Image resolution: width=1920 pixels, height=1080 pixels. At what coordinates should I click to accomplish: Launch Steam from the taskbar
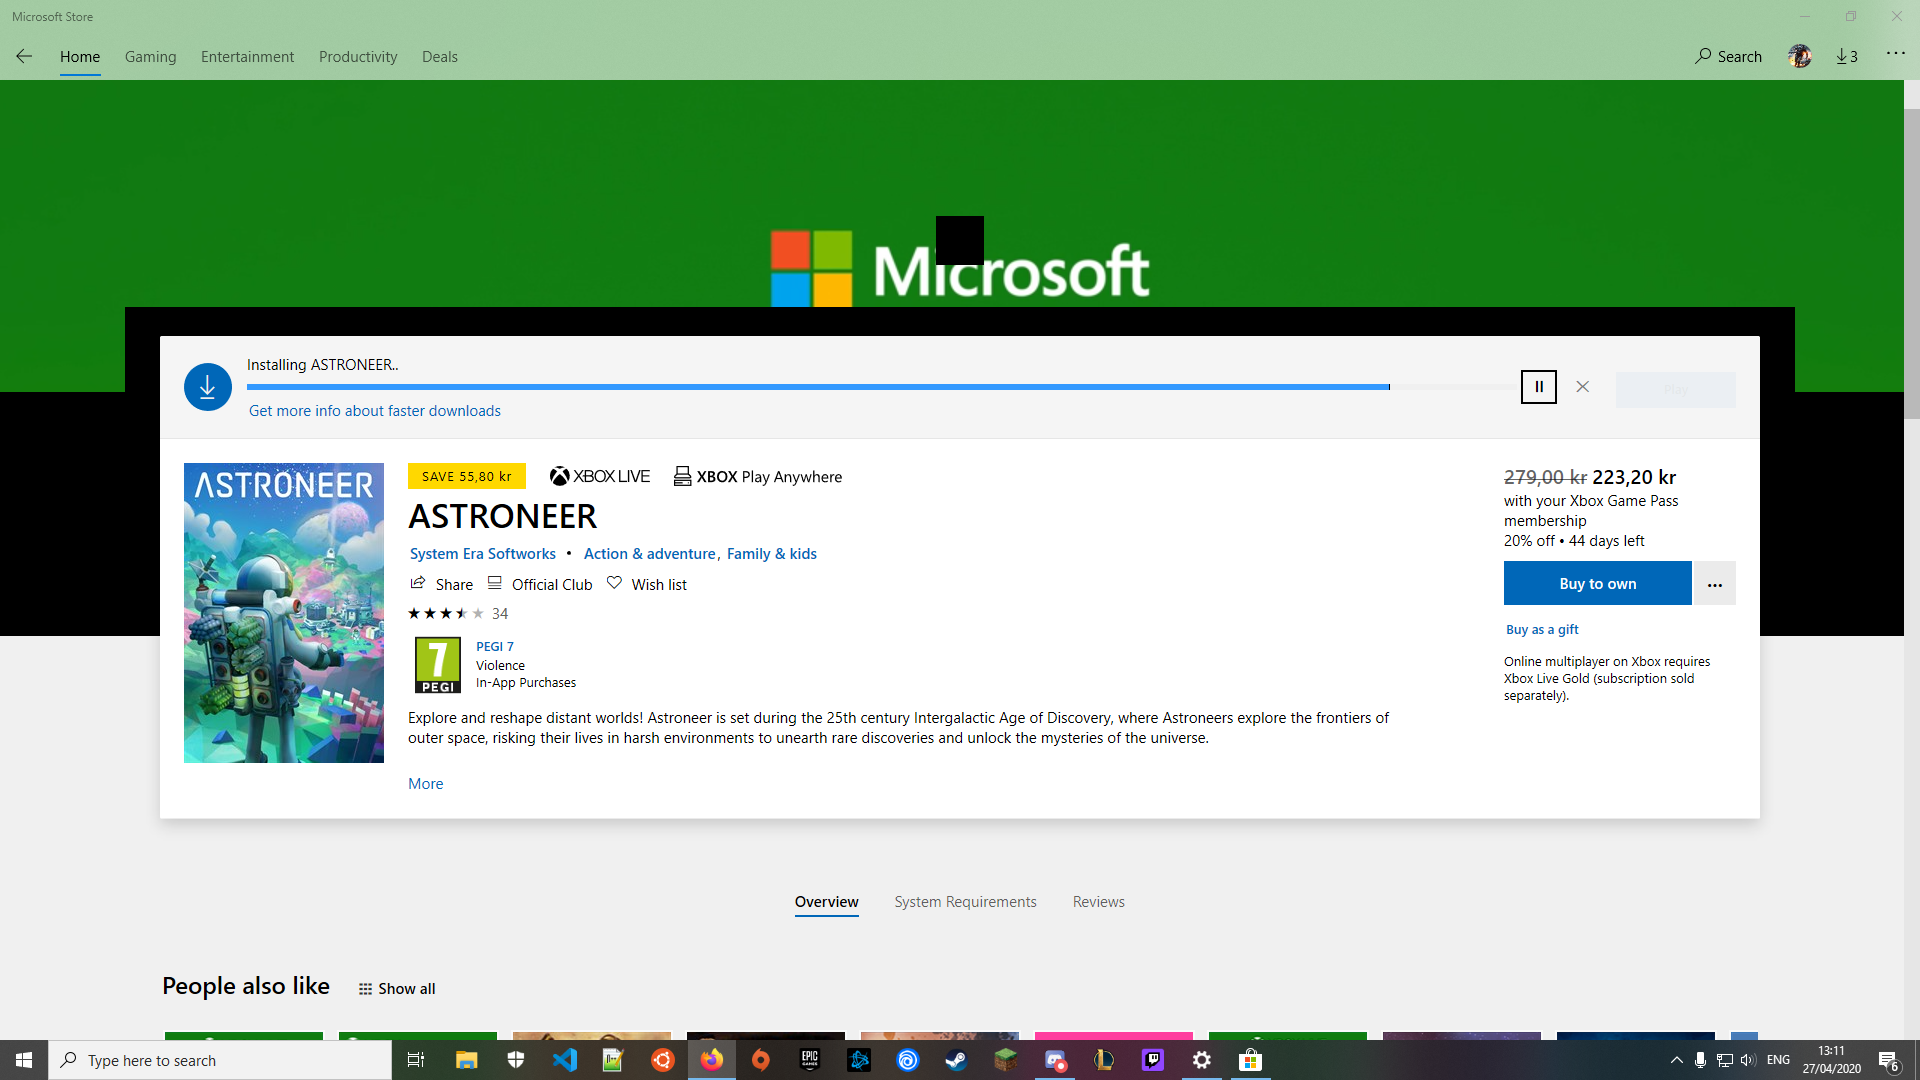957,1060
